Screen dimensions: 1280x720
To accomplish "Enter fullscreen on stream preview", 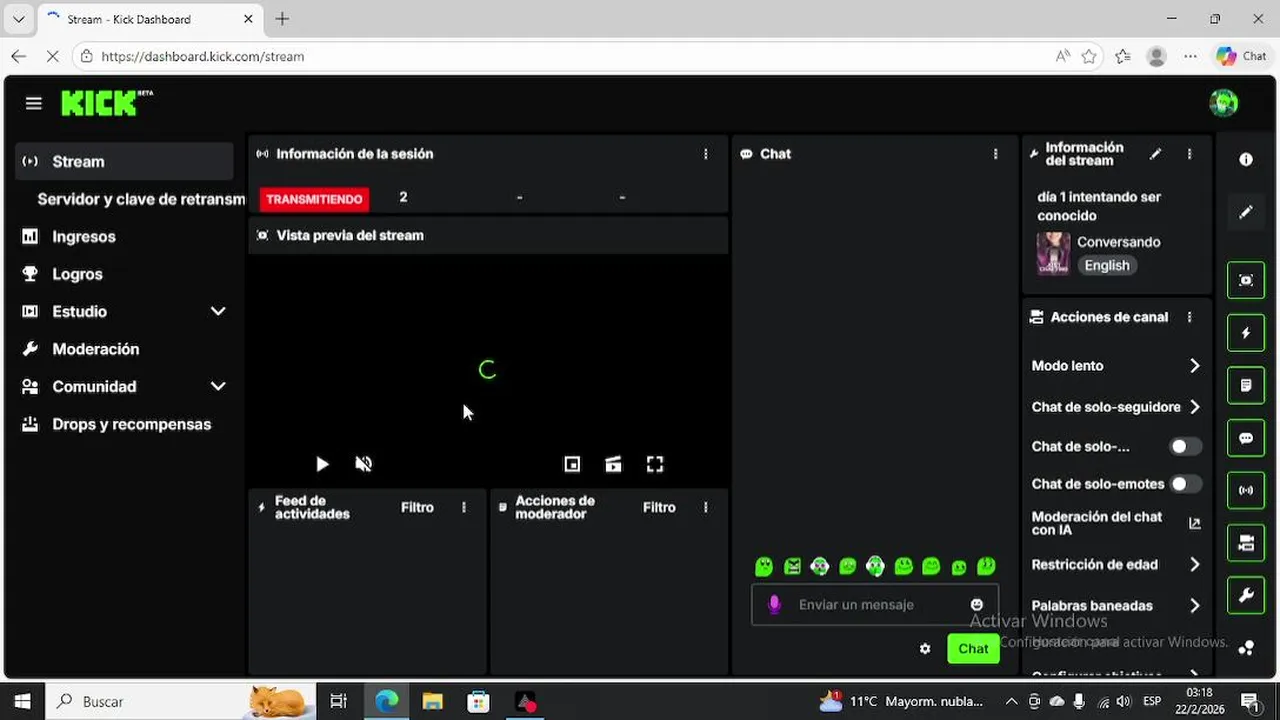I will (x=655, y=464).
